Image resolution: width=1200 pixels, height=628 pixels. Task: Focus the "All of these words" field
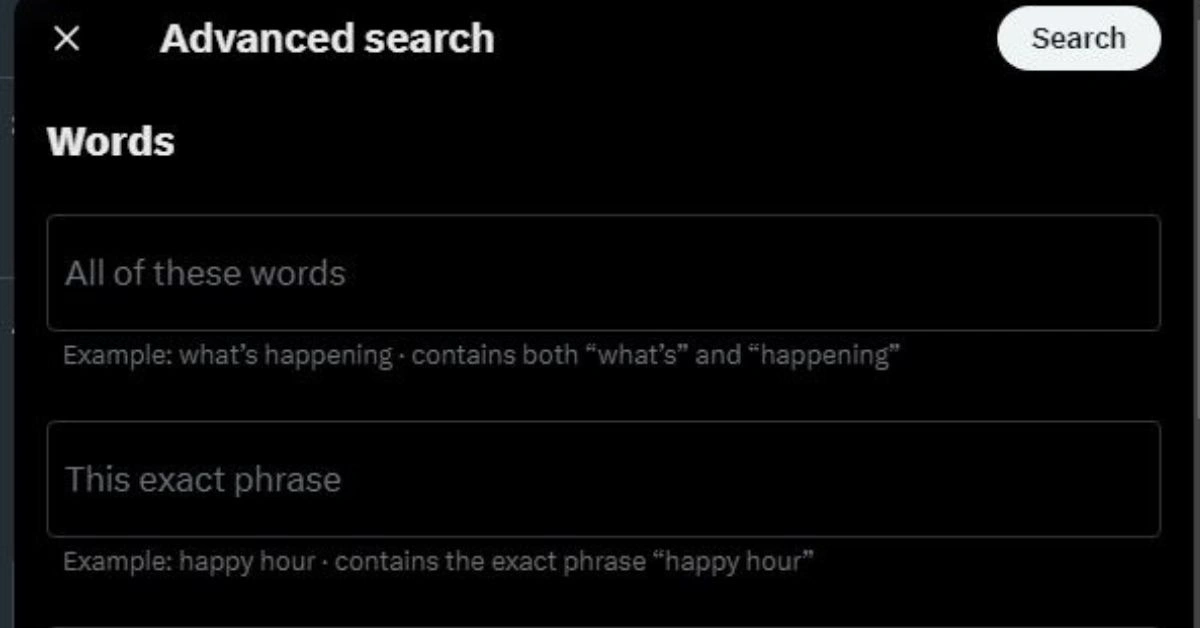(x=602, y=273)
